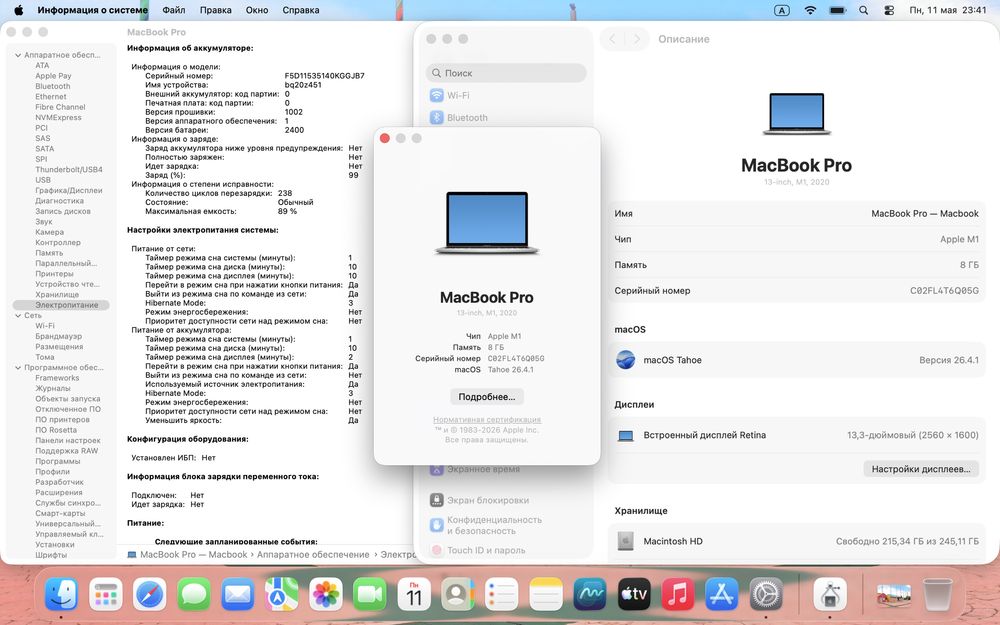Open the Файл menu

[x=173, y=10]
